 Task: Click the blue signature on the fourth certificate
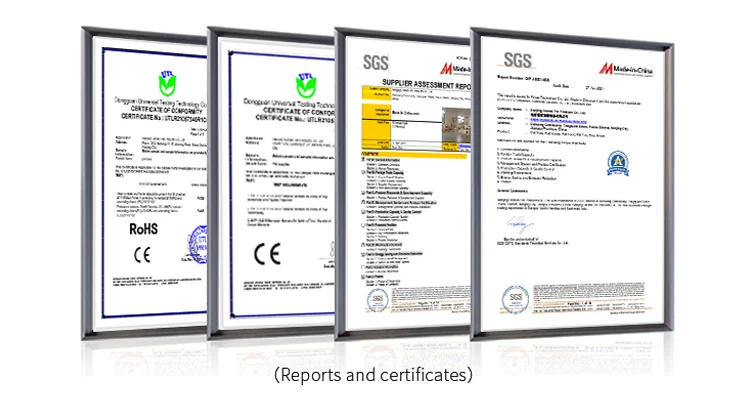point(520,224)
